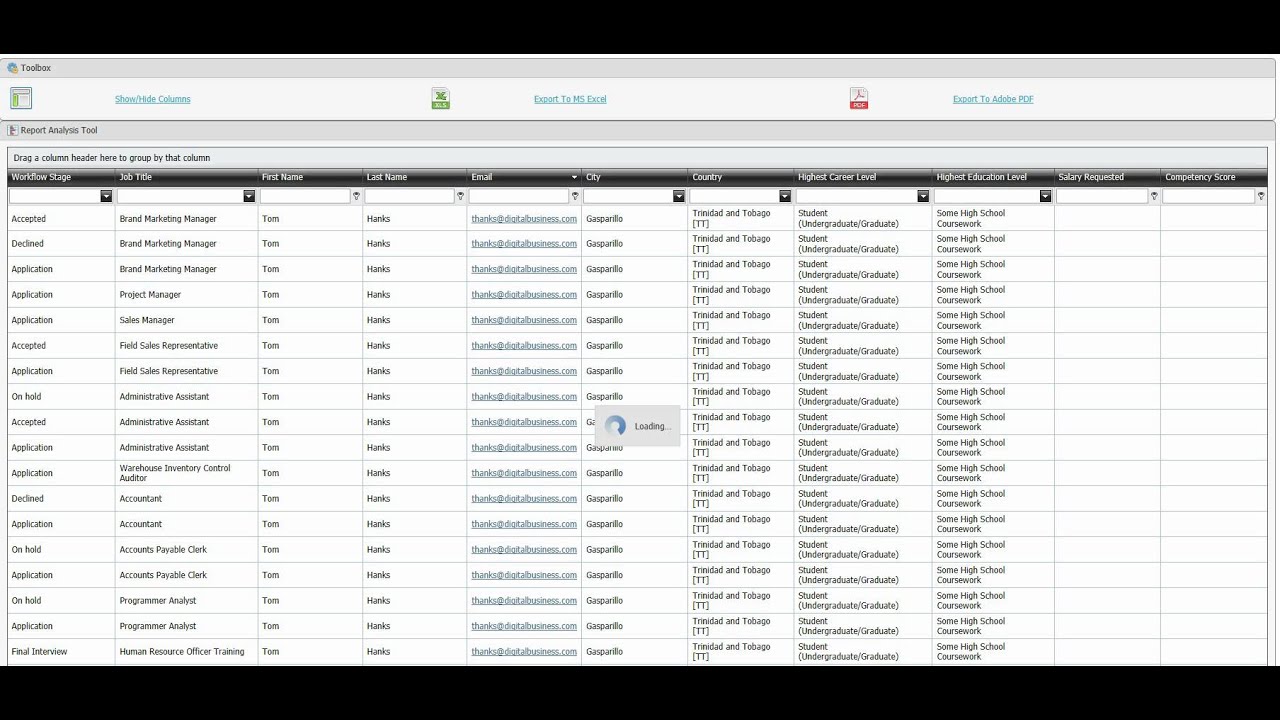Click the Show/Hide Columns table icon
The width and height of the screenshot is (1280, 720).
point(21,98)
